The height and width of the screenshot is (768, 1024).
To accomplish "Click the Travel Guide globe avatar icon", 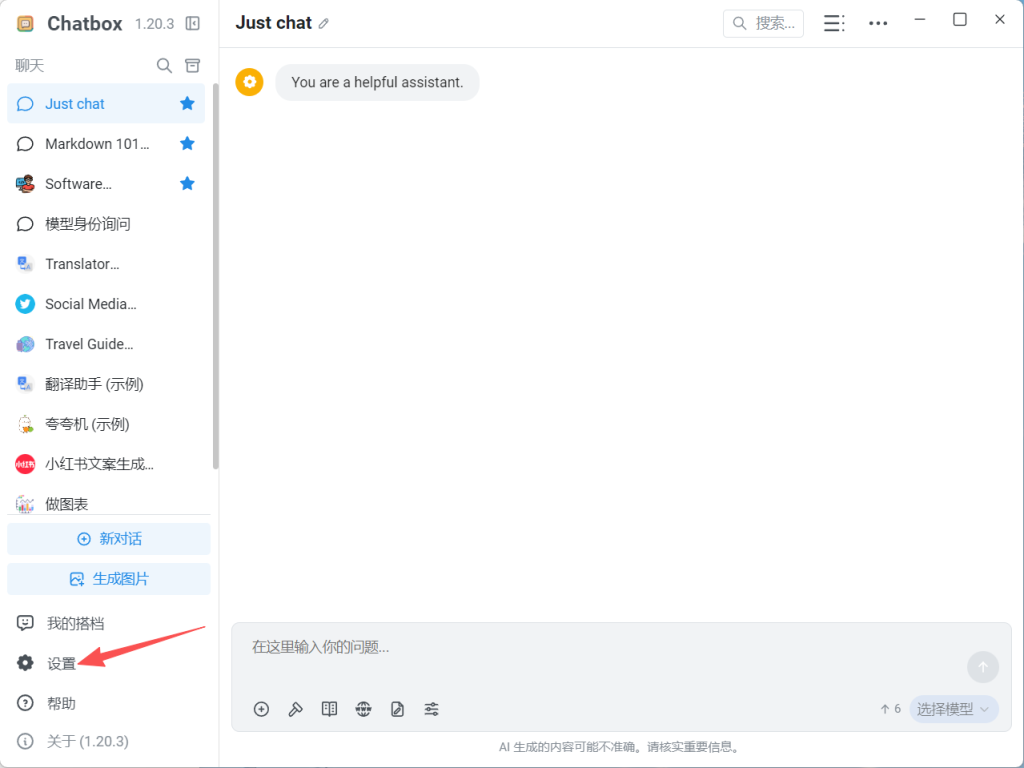I will pyautogui.click(x=25, y=344).
